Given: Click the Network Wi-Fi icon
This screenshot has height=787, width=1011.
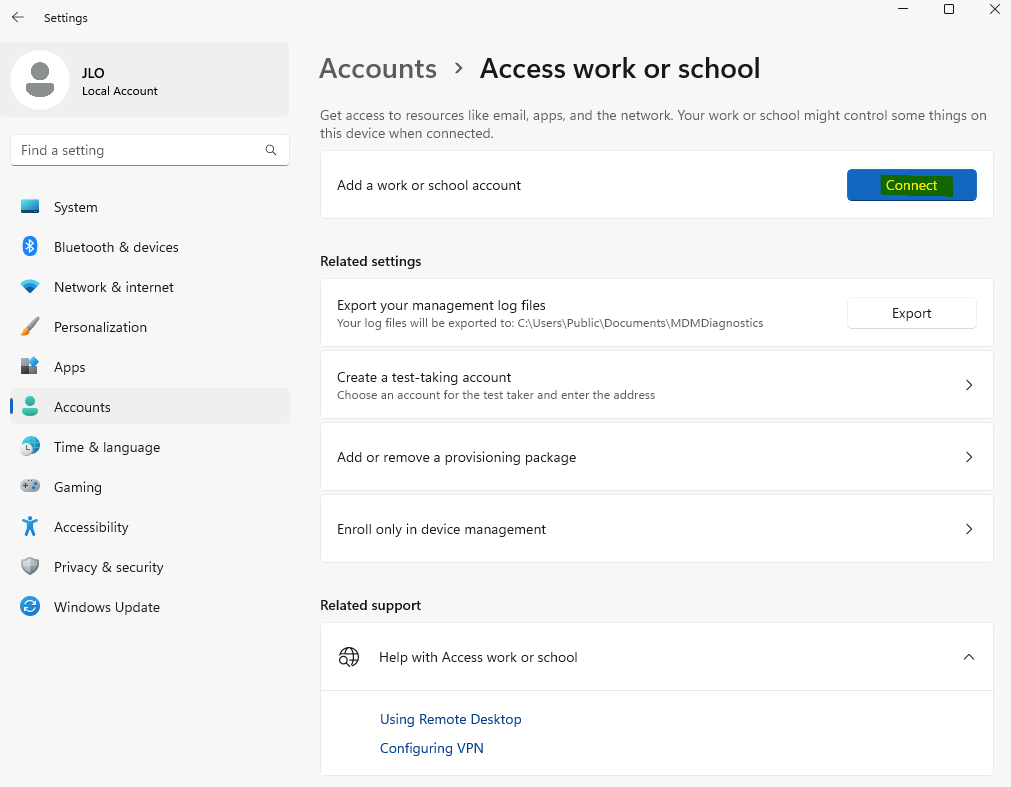Looking at the screenshot, I should 30,287.
